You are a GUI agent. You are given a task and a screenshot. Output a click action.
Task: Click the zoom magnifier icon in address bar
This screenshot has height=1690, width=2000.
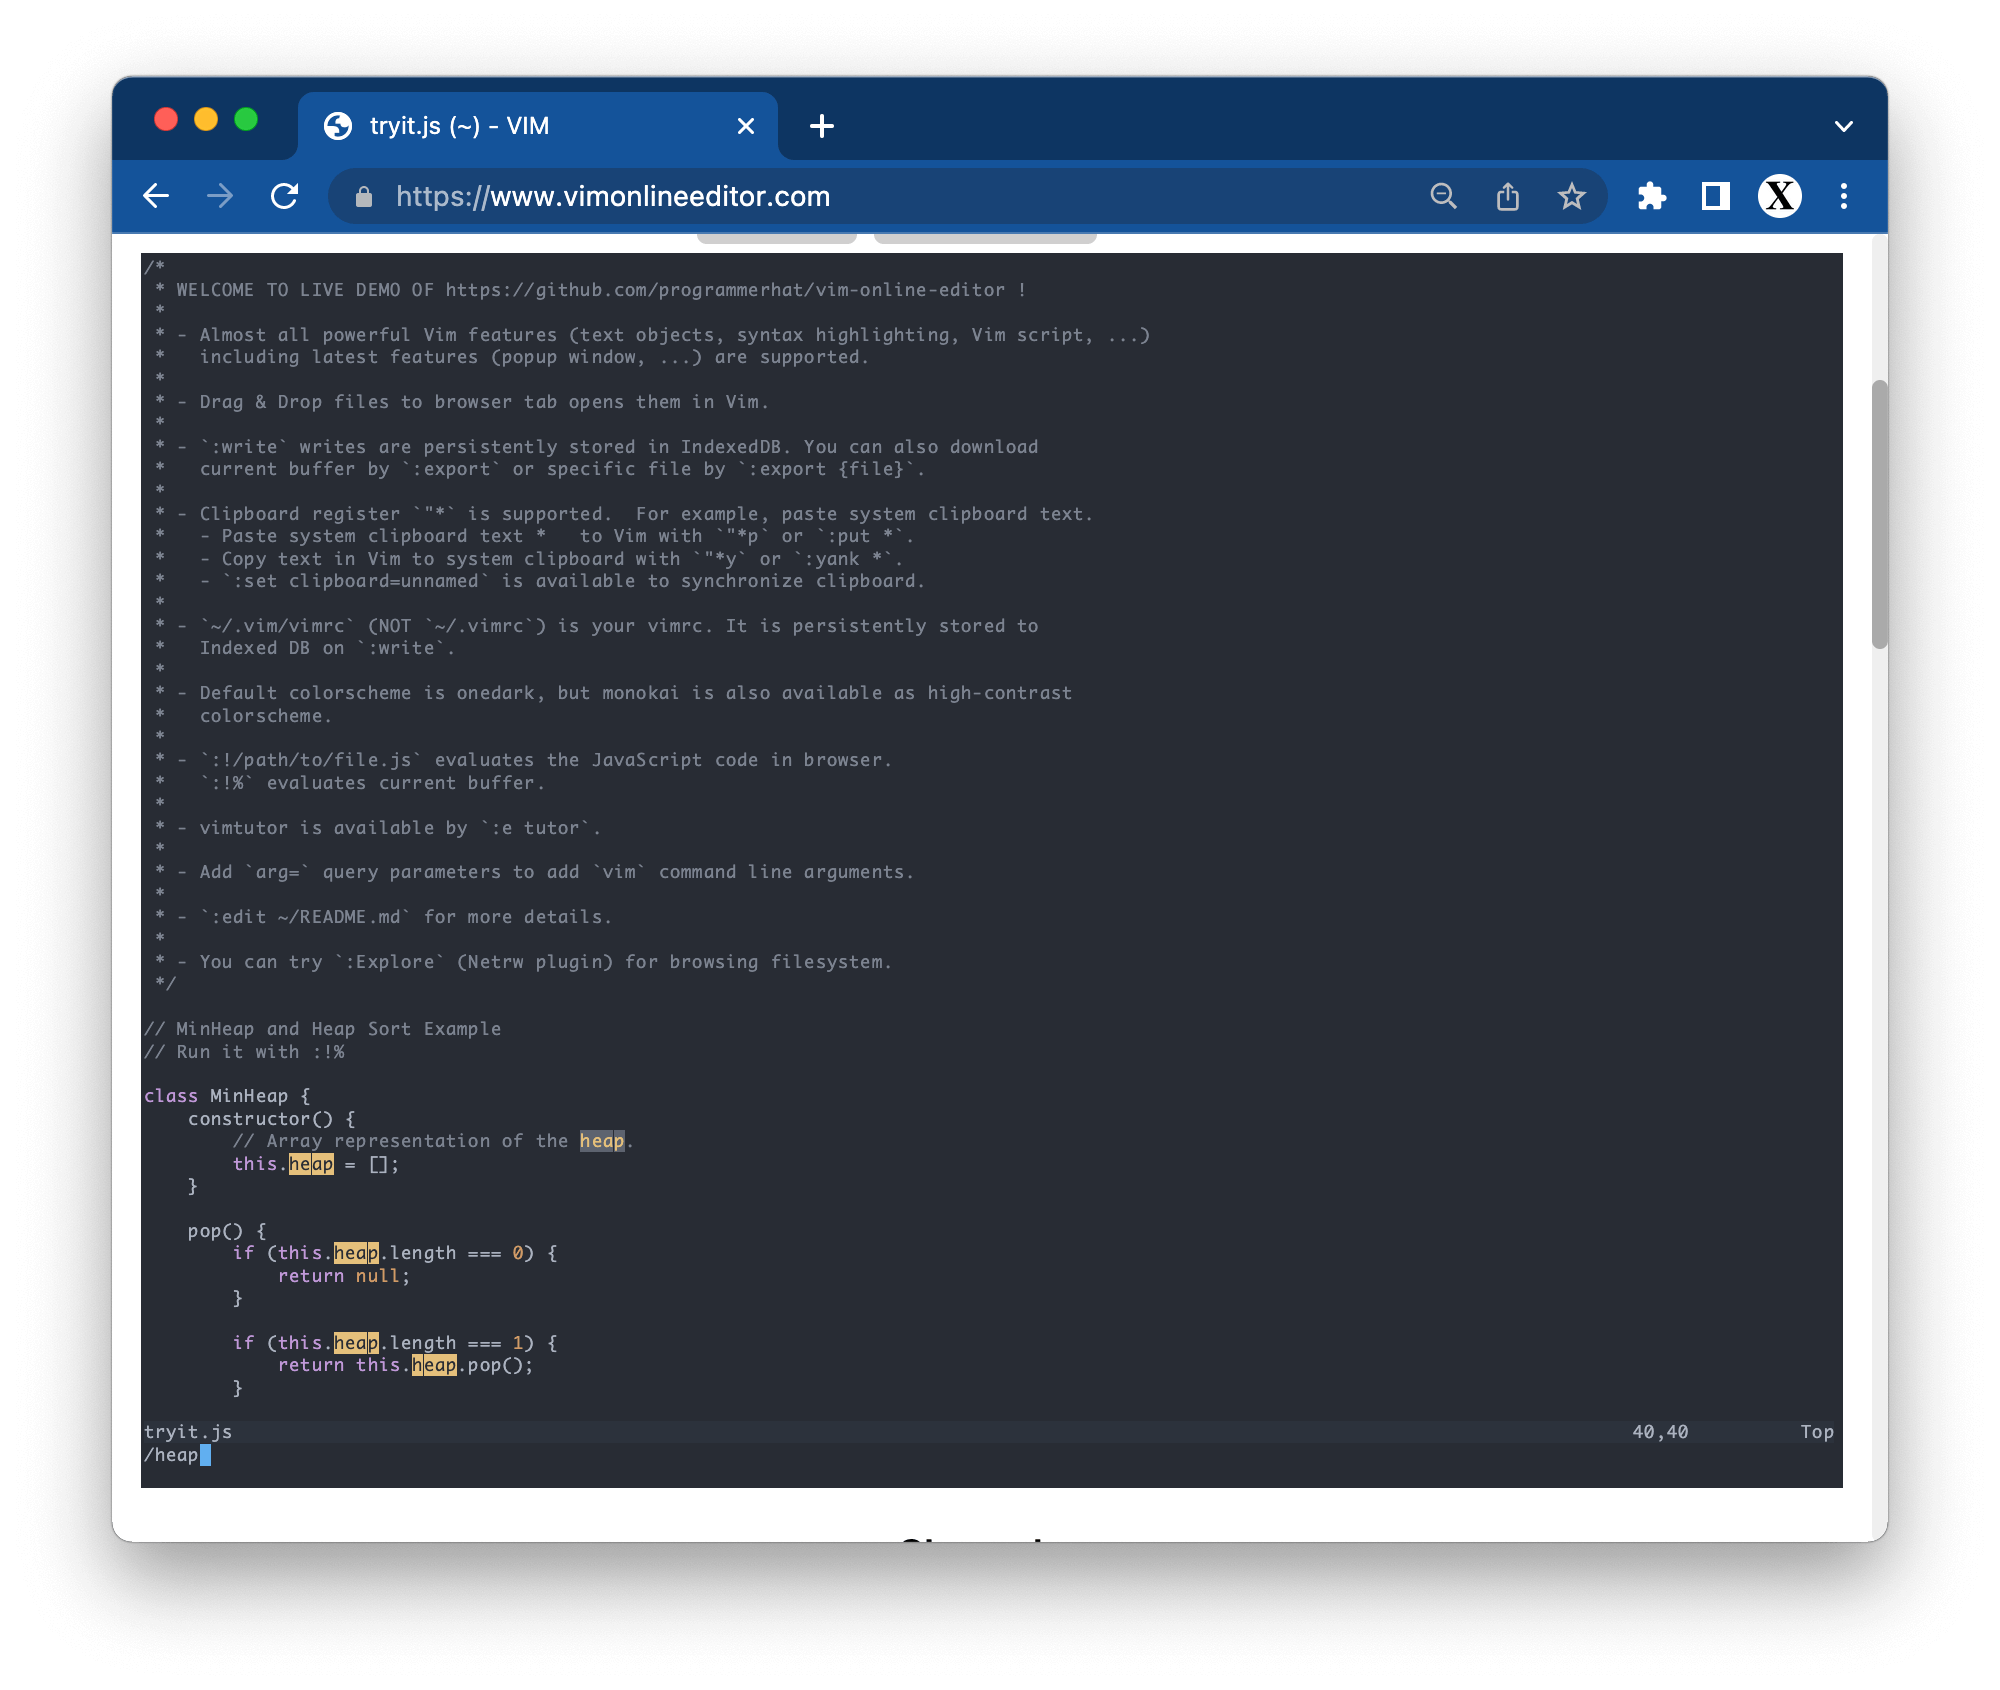point(1443,196)
